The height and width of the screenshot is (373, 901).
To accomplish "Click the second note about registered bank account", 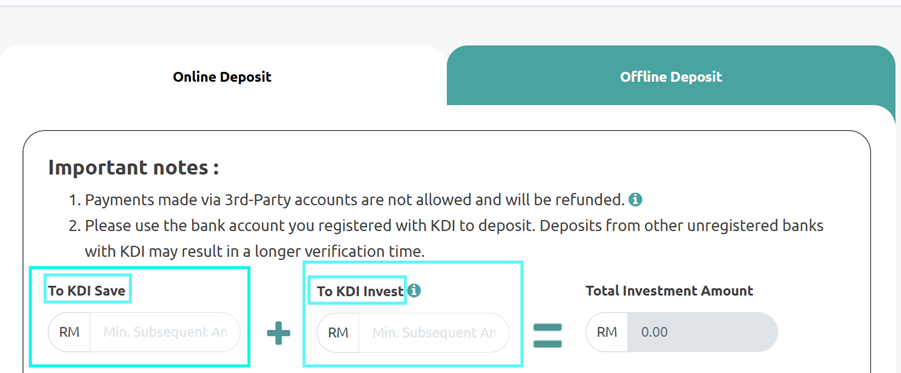I will pos(446,226).
